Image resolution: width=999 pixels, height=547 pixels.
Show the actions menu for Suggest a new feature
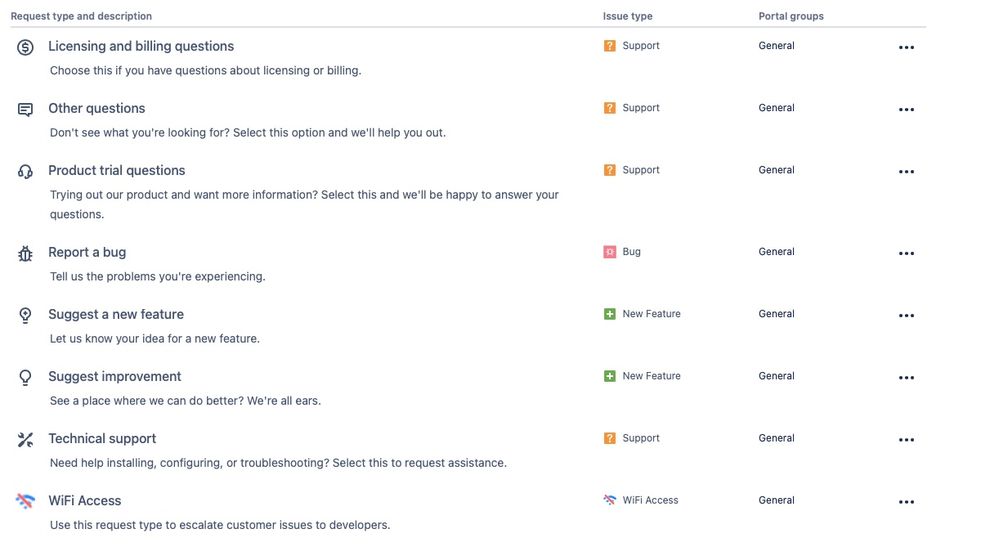(x=906, y=316)
